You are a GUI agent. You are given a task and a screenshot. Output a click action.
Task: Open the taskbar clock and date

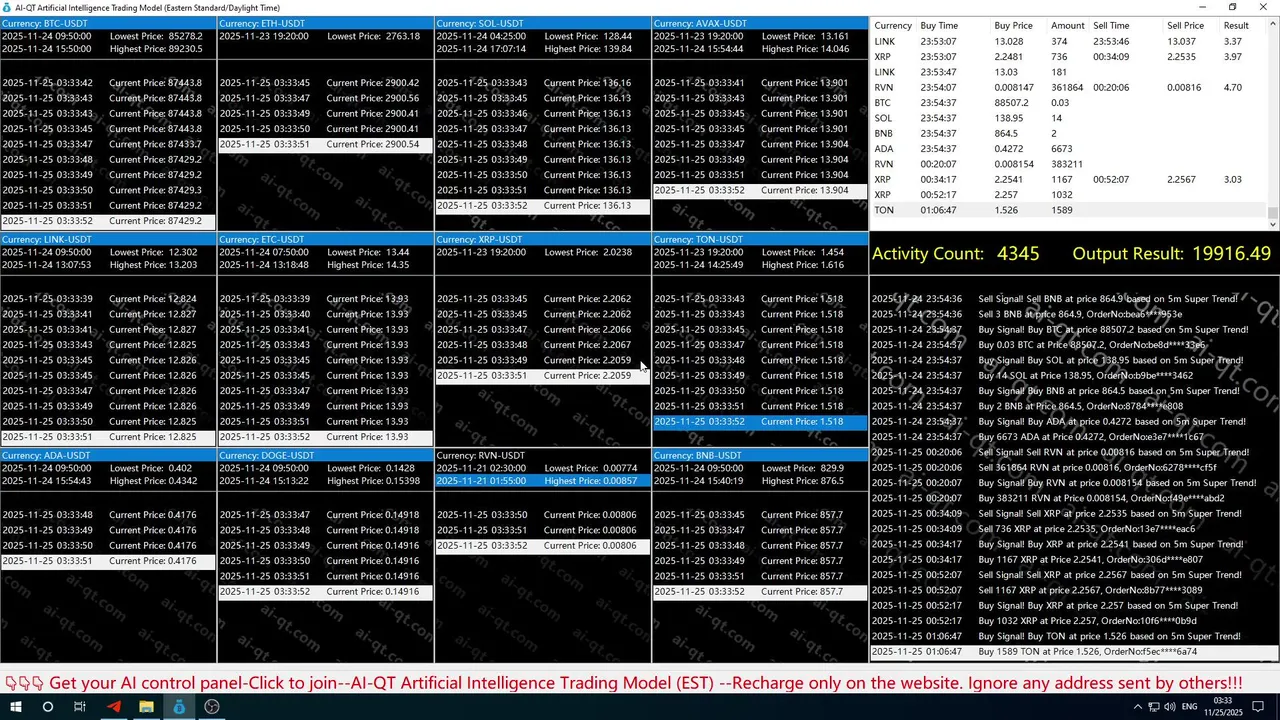[1223, 706]
